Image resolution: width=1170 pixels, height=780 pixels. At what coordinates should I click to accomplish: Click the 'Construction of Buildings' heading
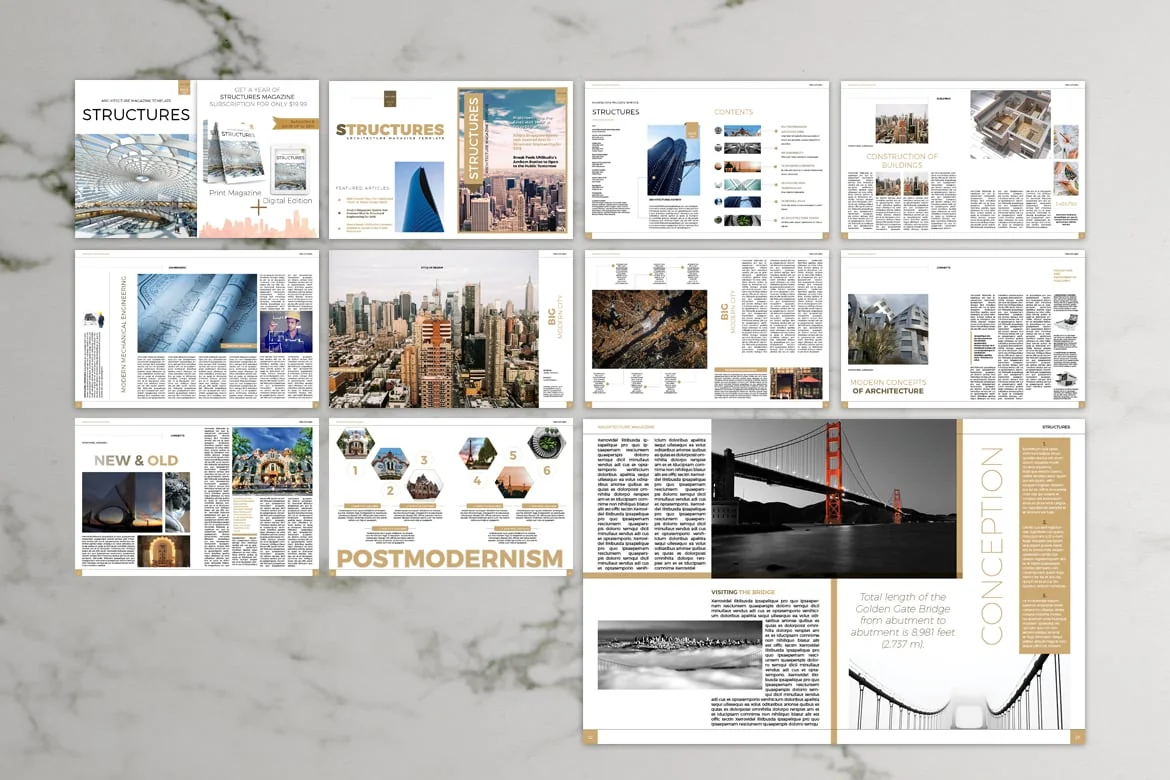click(902, 160)
